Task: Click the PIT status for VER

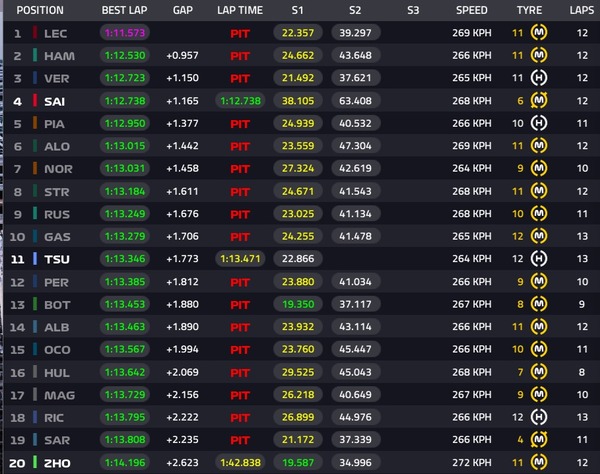Action: point(240,78)
